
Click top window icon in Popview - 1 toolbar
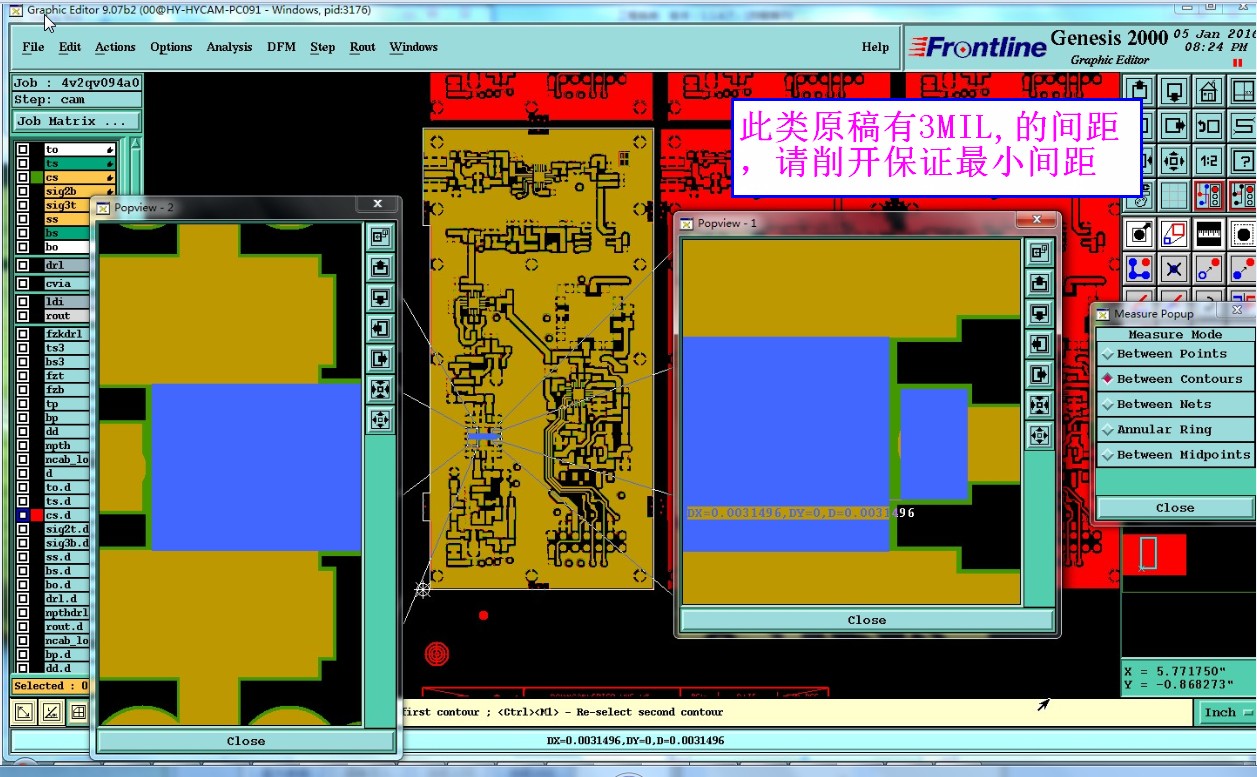(x=1040, y=252)
